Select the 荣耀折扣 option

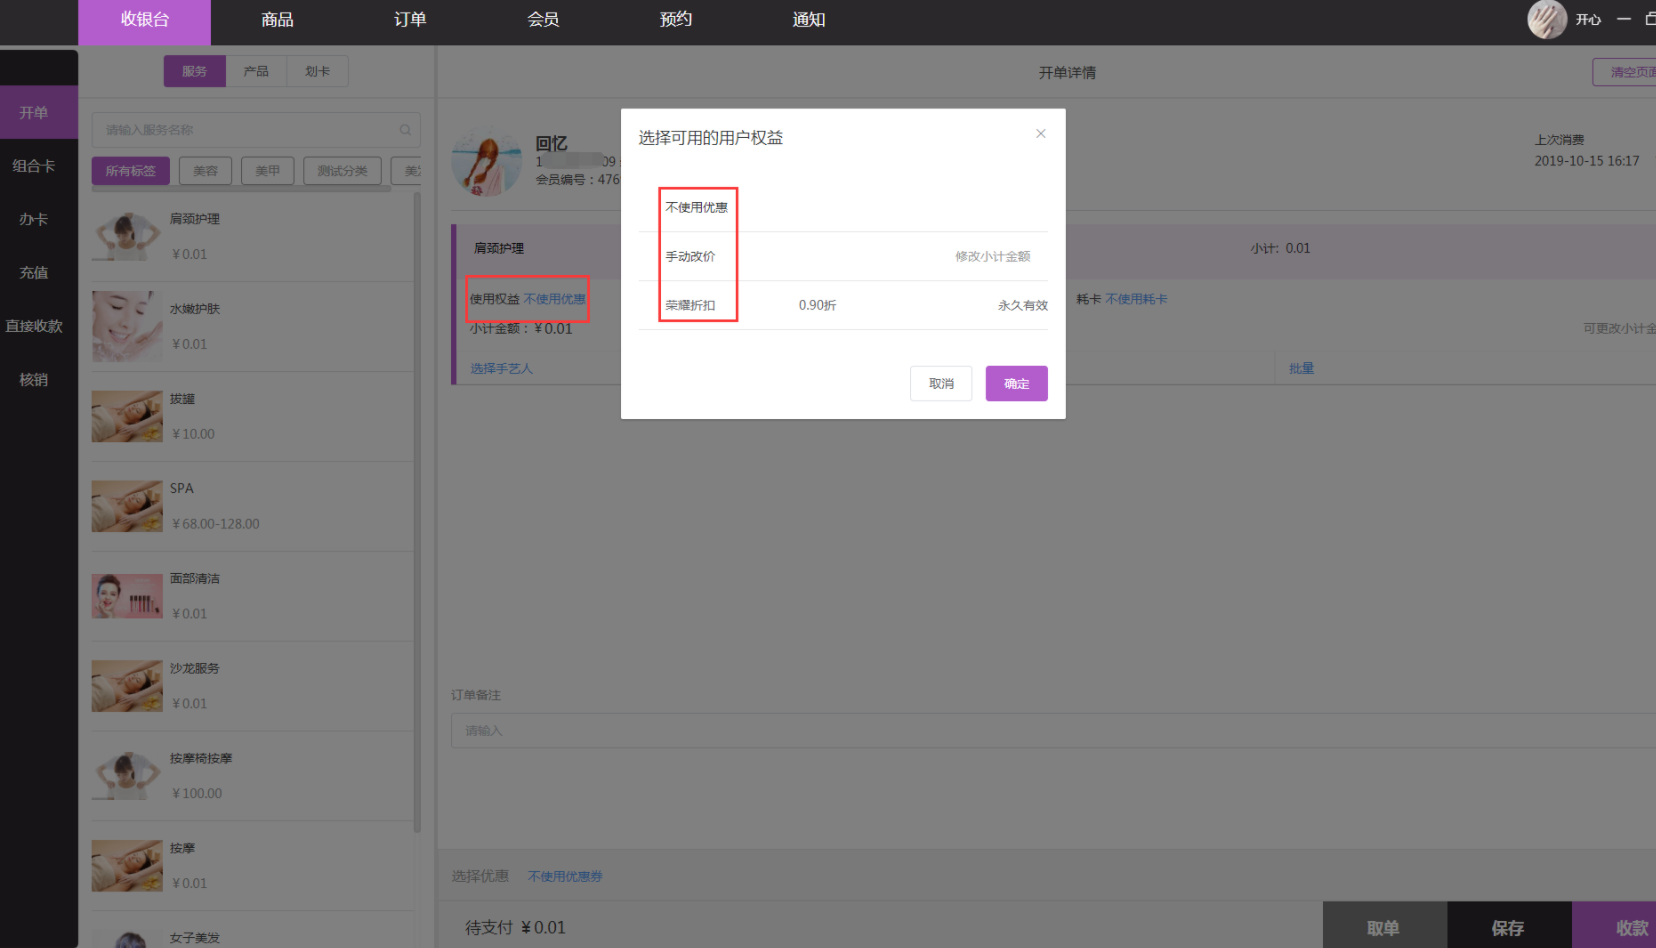[691, 305]
